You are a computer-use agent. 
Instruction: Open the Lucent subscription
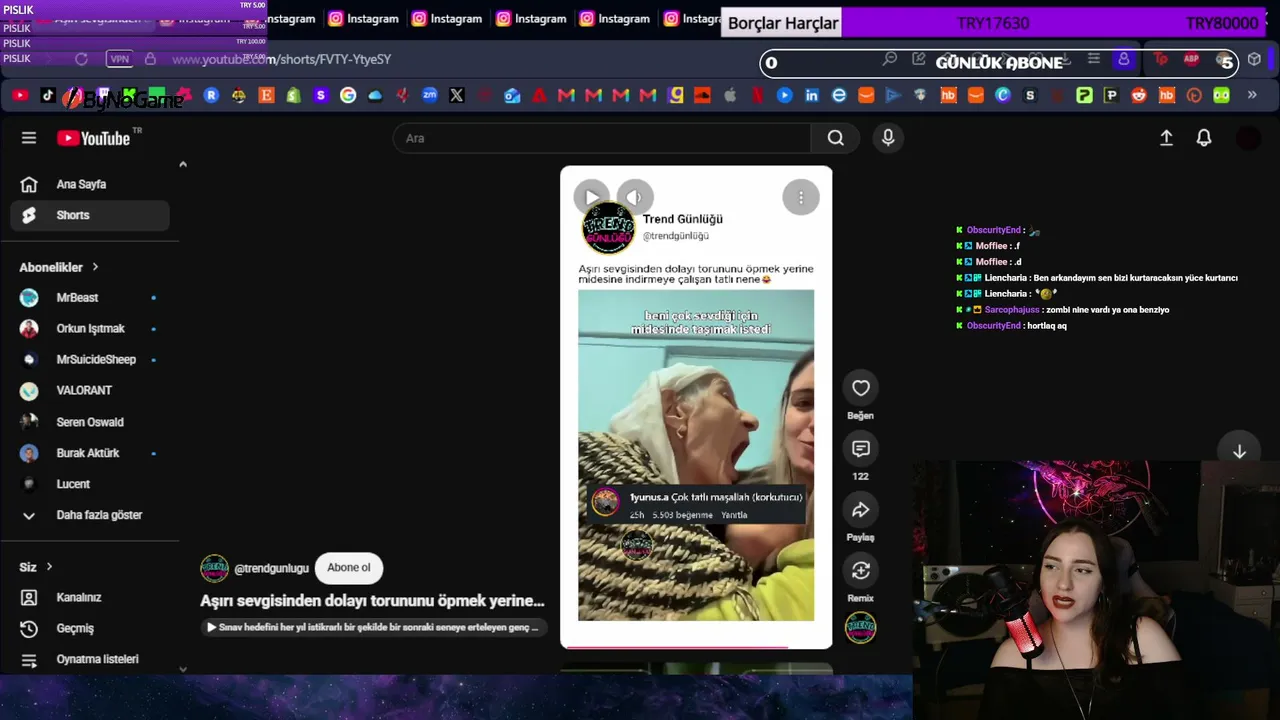[x=90, y=484]
